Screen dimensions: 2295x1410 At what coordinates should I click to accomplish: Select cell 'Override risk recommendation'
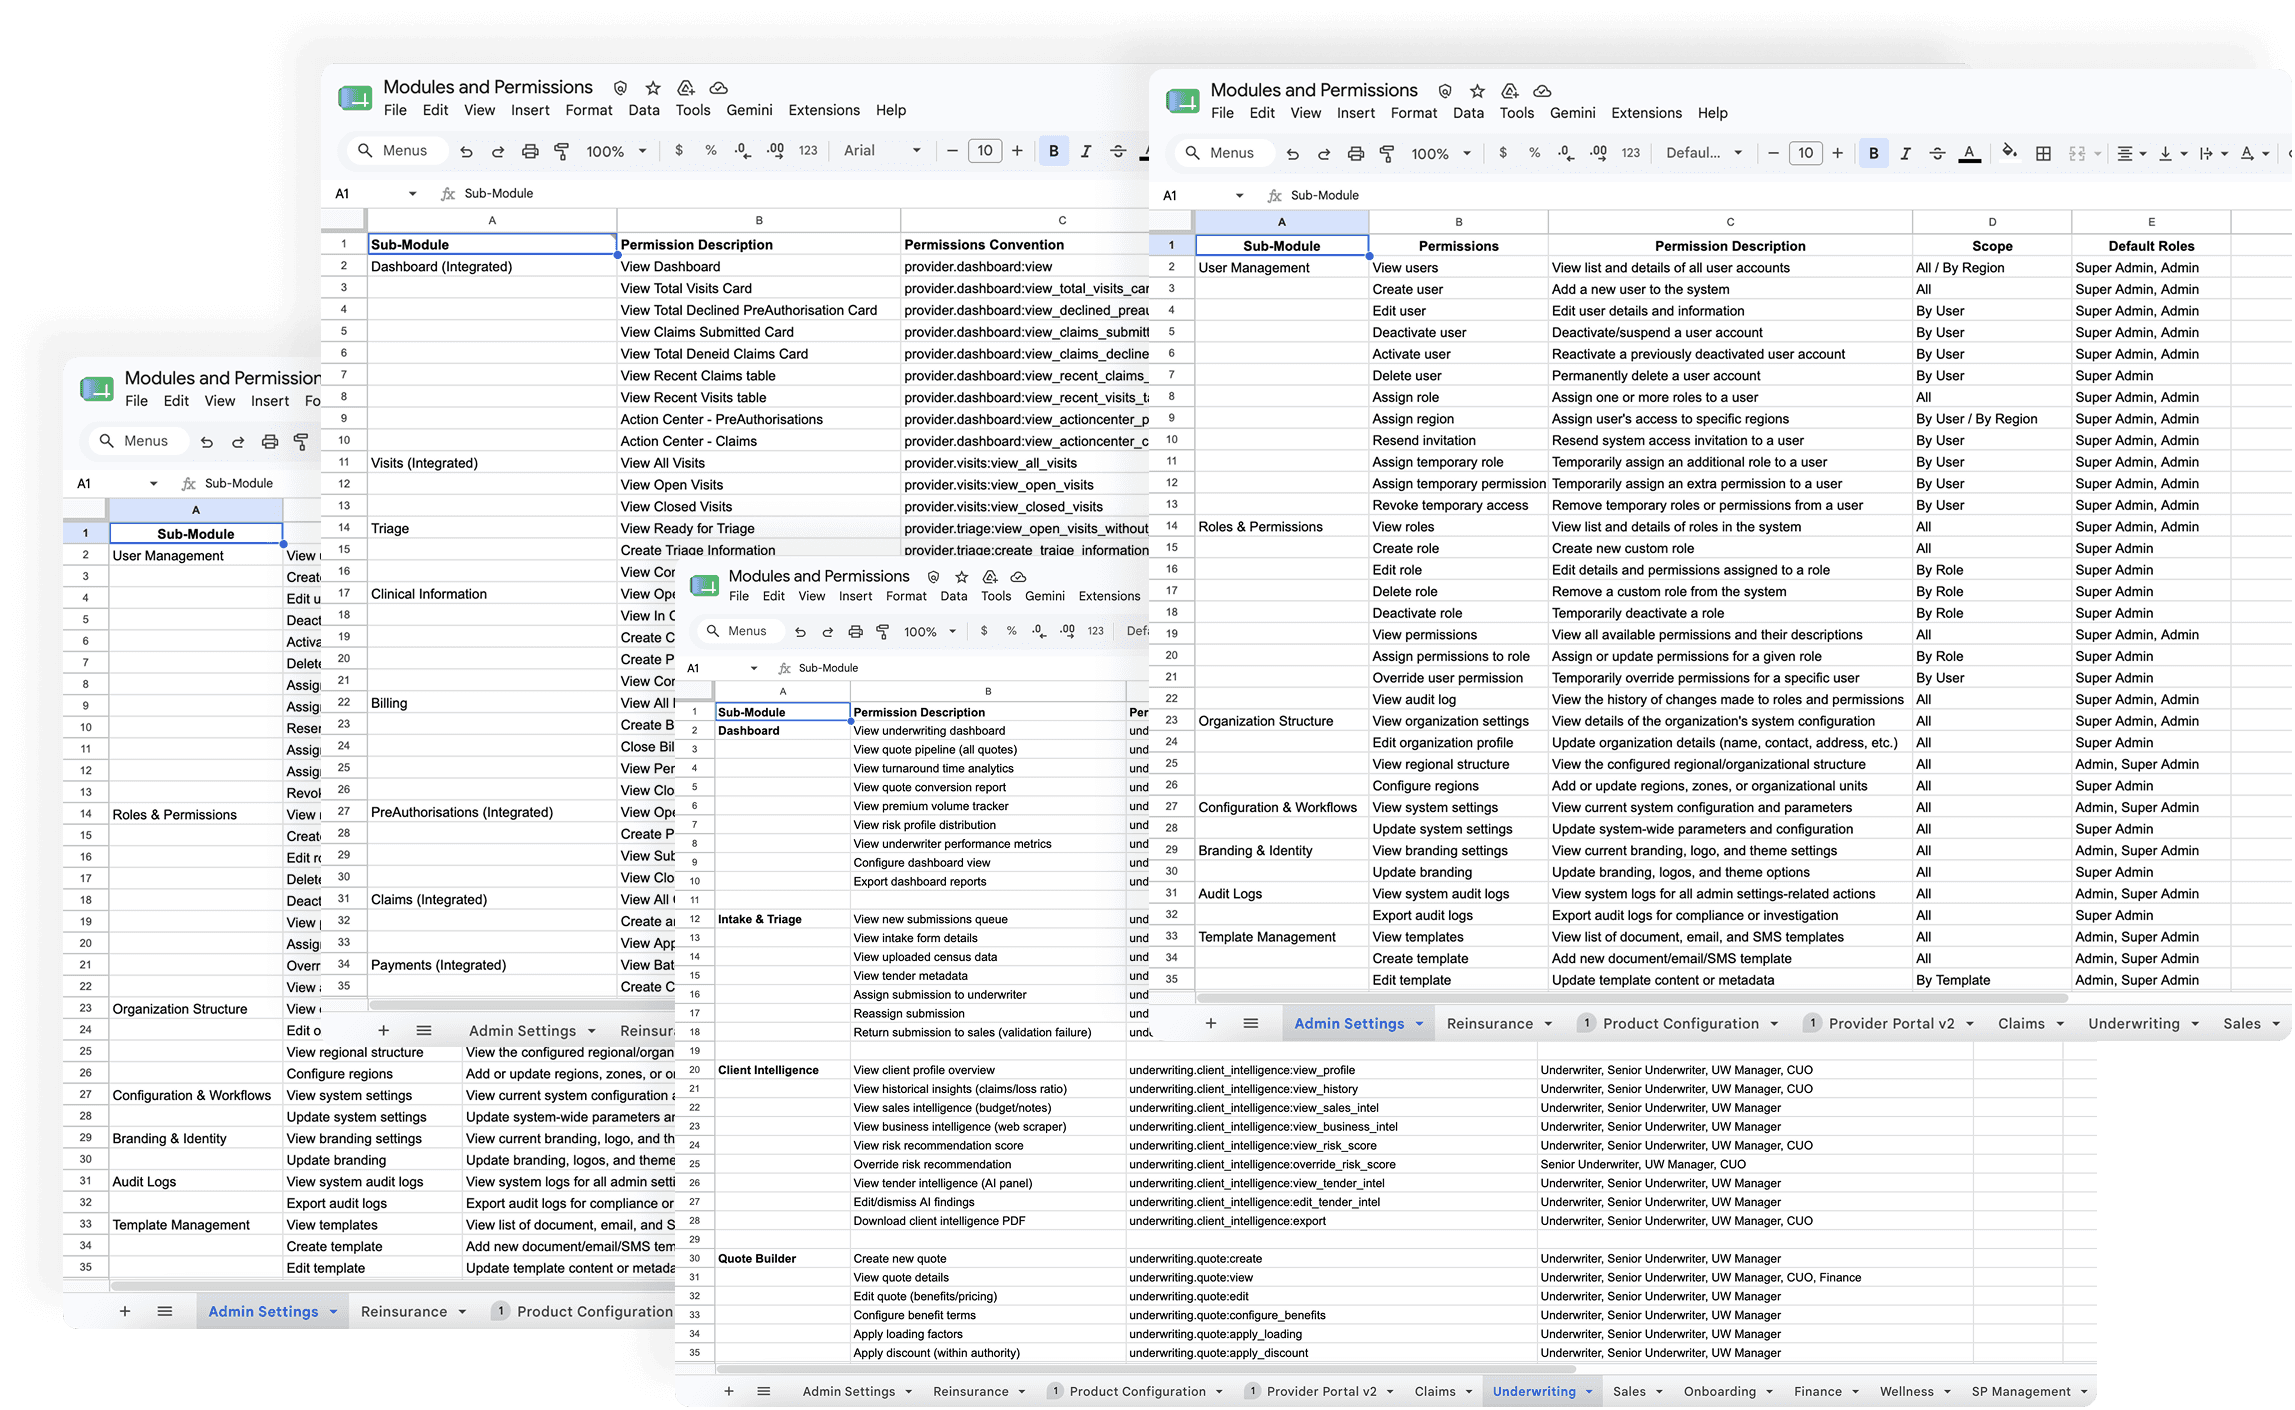tap(988, 1165)
